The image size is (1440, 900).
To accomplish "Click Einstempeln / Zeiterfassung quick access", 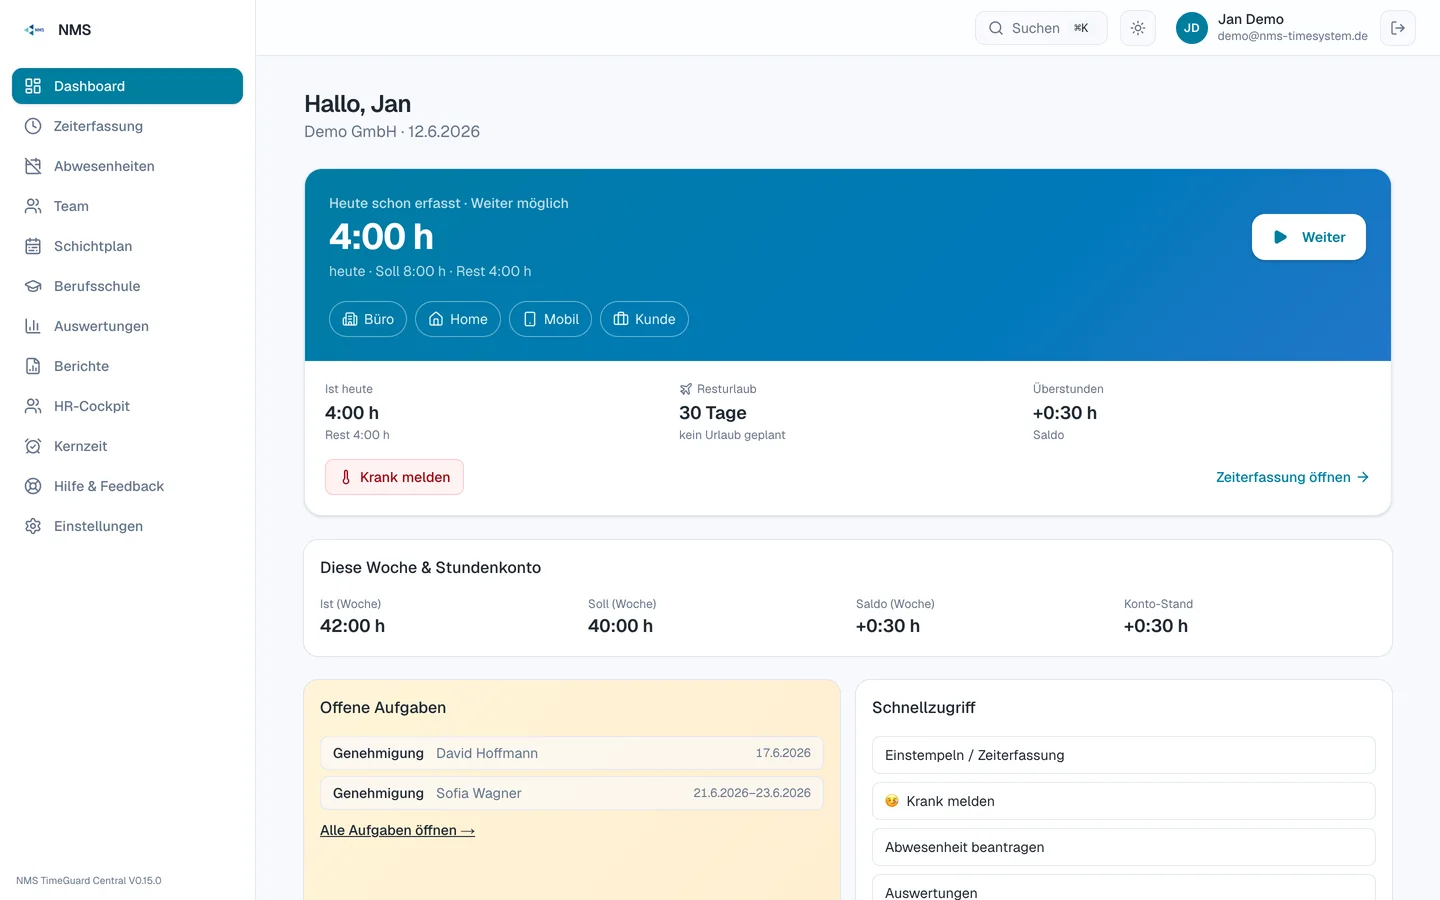I will 1124,755.
